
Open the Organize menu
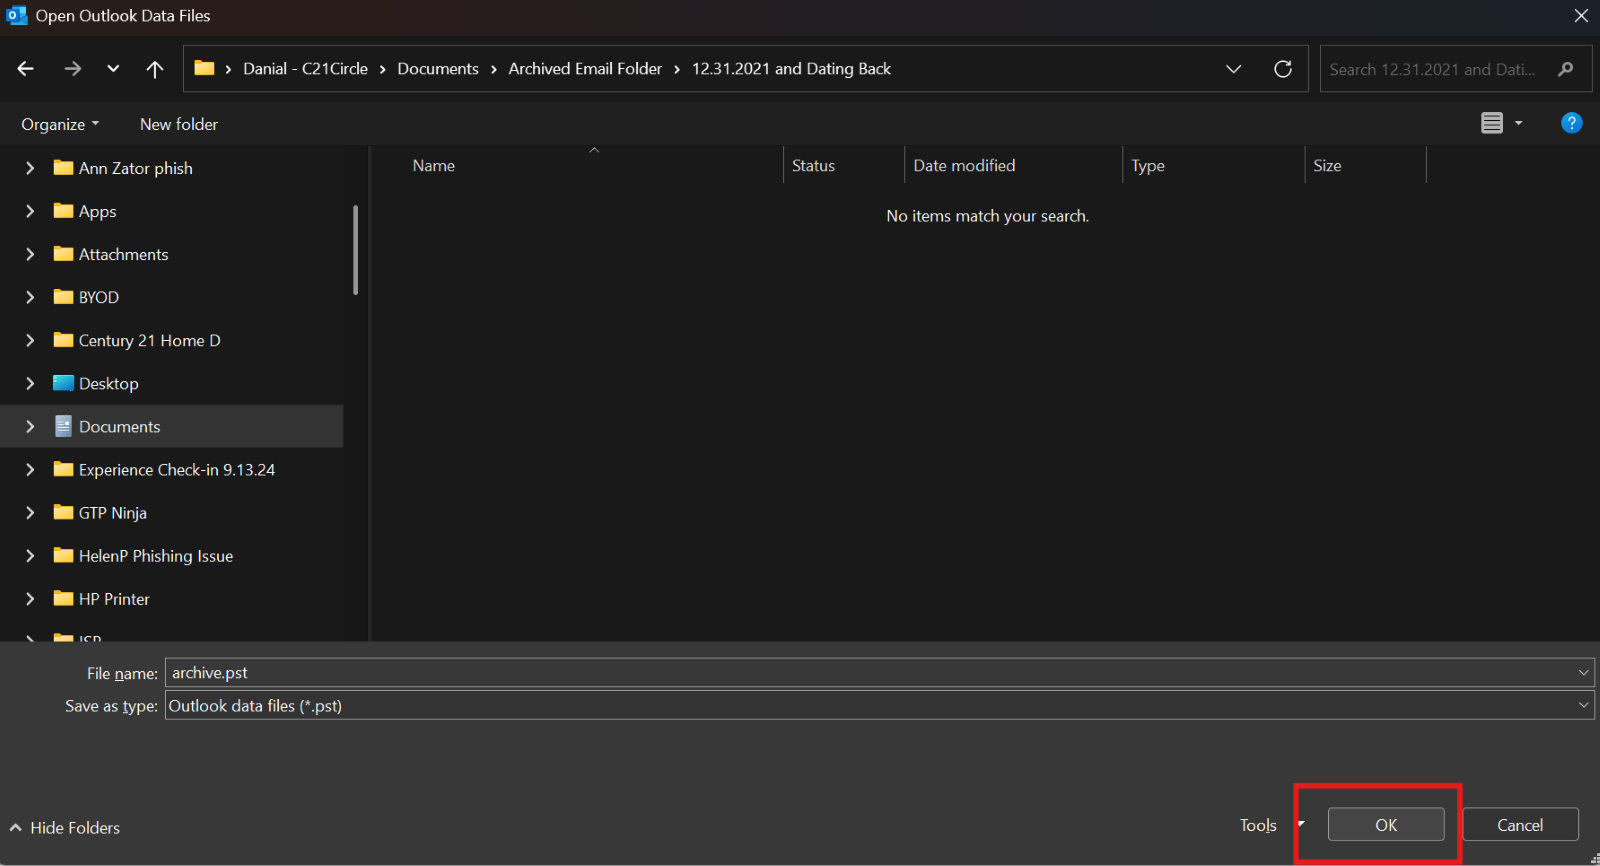coord(60,124)
